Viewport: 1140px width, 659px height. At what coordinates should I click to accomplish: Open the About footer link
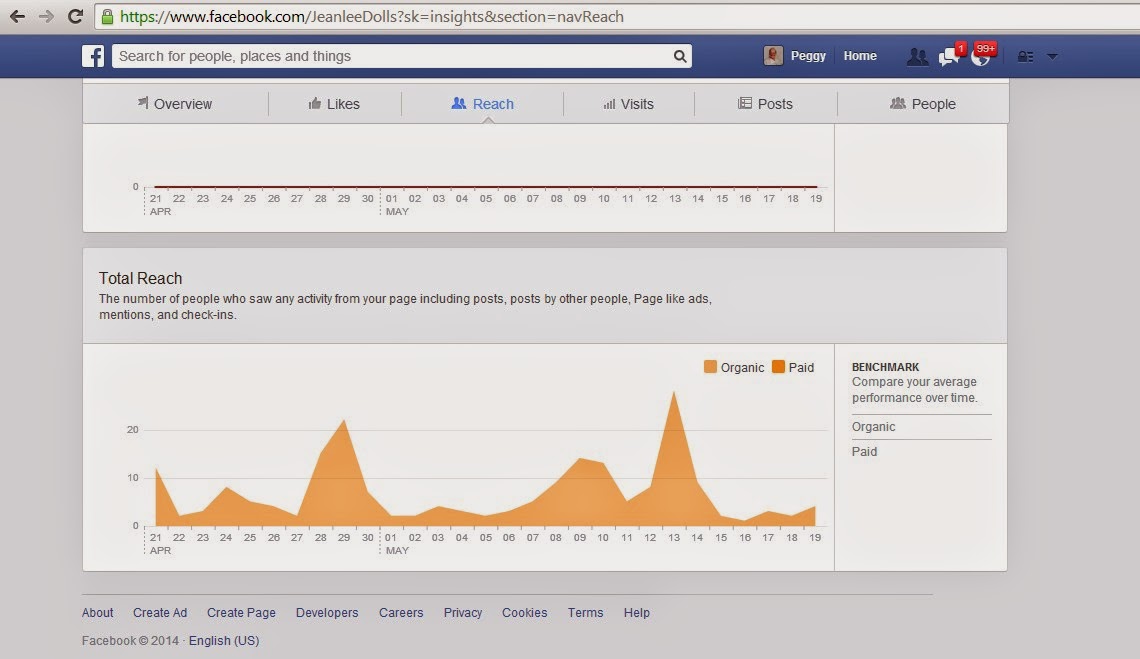97,612
